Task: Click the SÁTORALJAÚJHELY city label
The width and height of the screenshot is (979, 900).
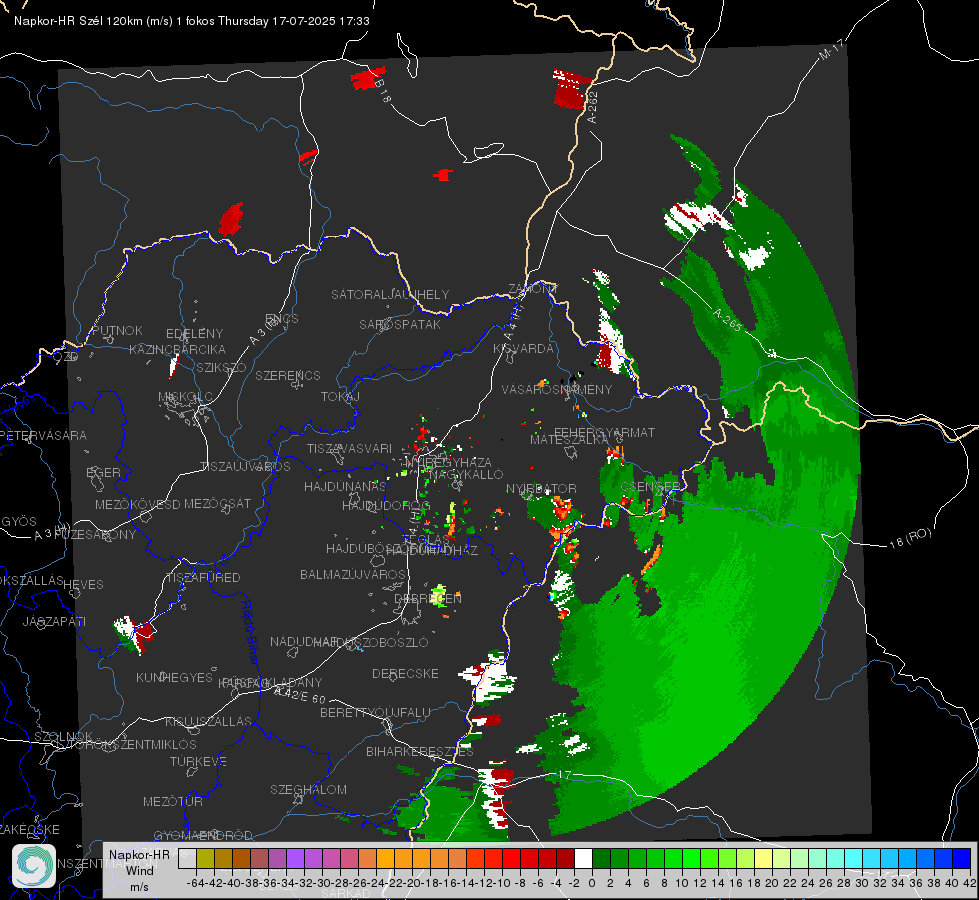Action: click(x=390, y=294)
